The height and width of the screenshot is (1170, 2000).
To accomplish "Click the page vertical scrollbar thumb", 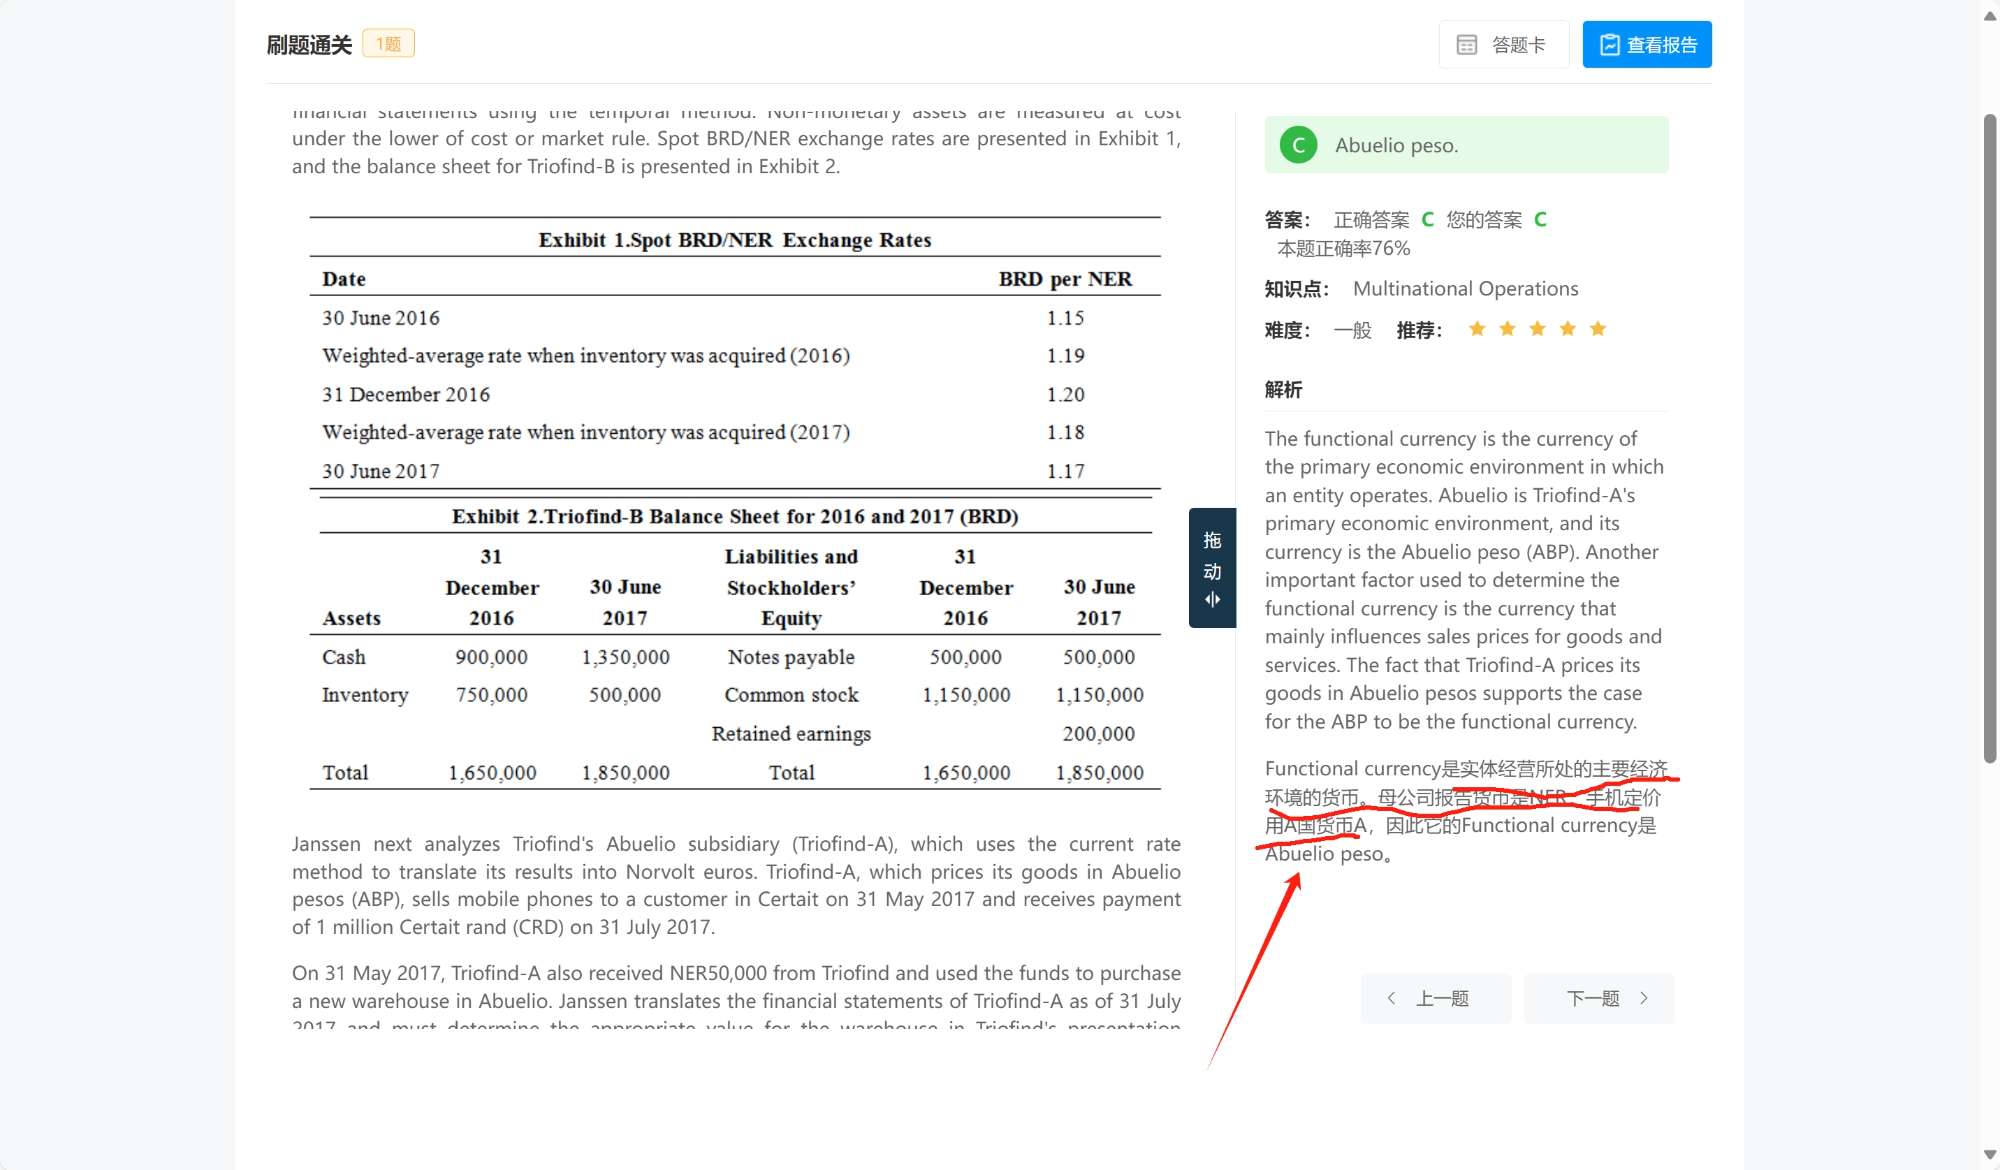I will tap(1989, 440).
